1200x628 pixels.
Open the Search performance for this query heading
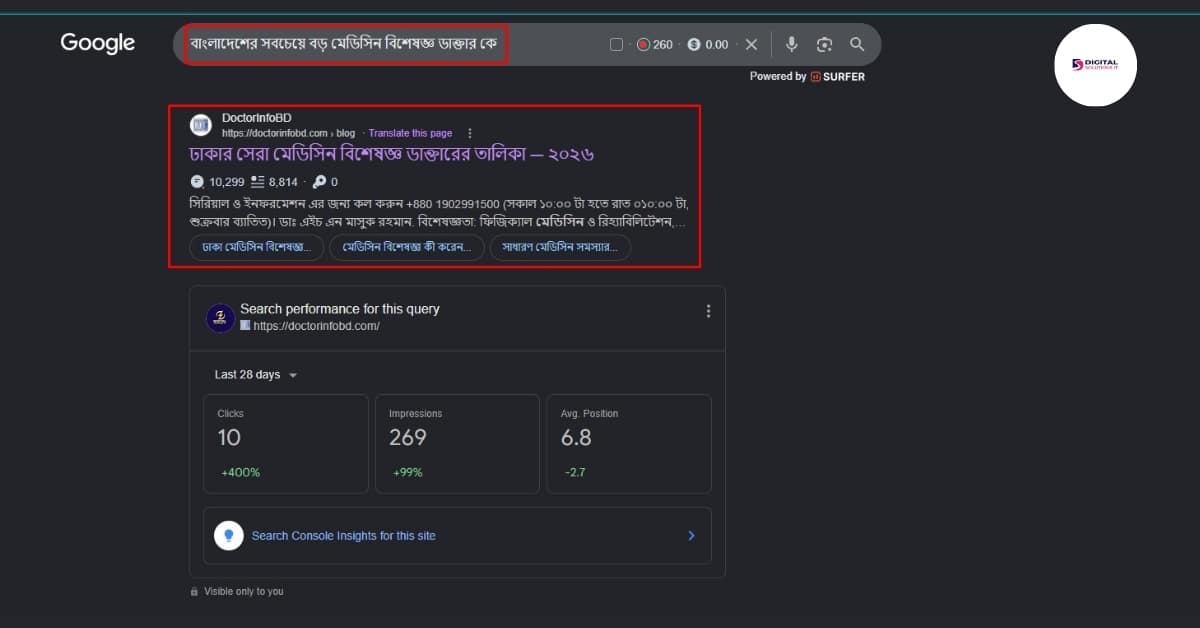pos(340,309)
